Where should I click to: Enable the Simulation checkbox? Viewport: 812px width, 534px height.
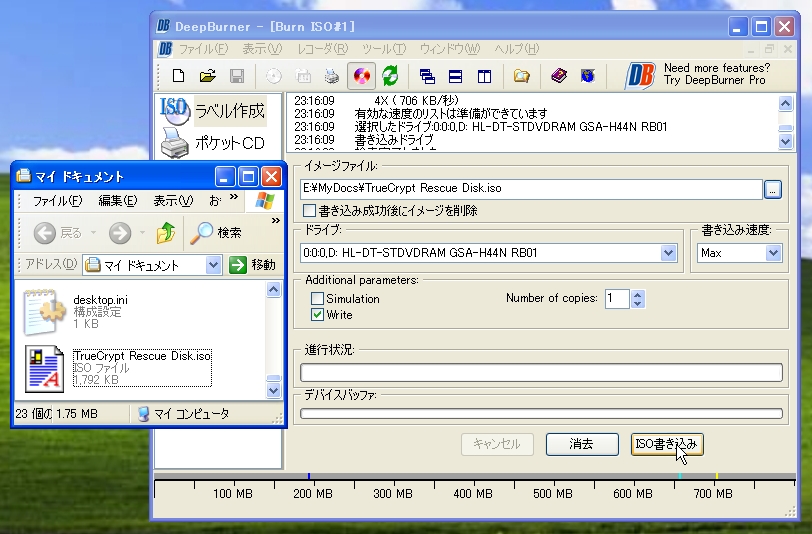(x=317, y=298)
